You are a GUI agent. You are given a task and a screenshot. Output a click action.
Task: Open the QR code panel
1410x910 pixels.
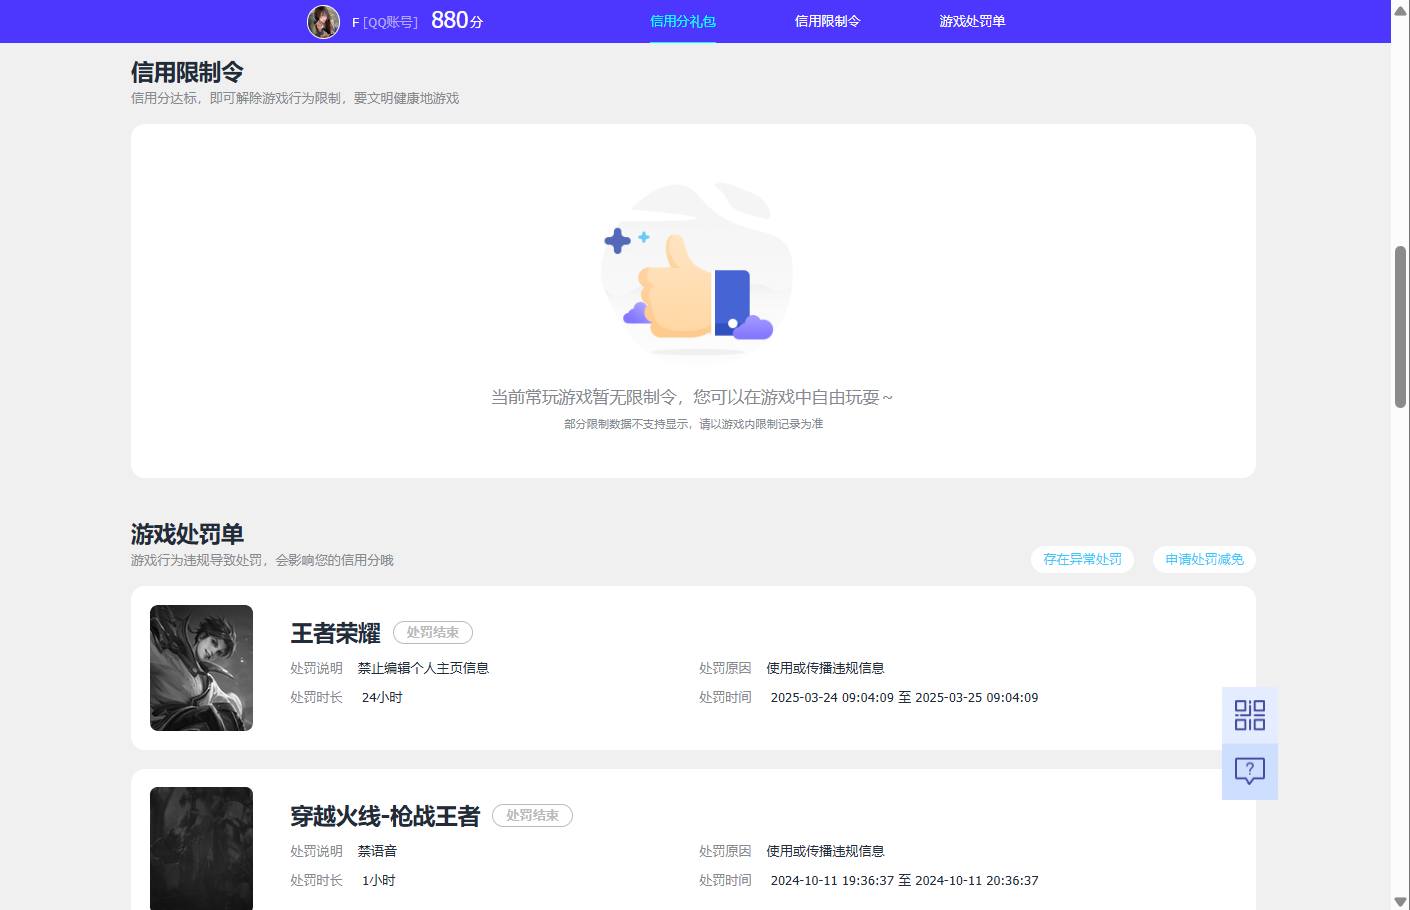point(1249,715)
